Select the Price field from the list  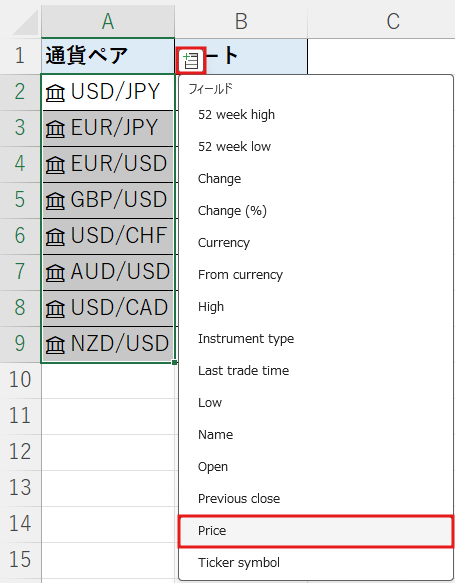coord(316,531)
